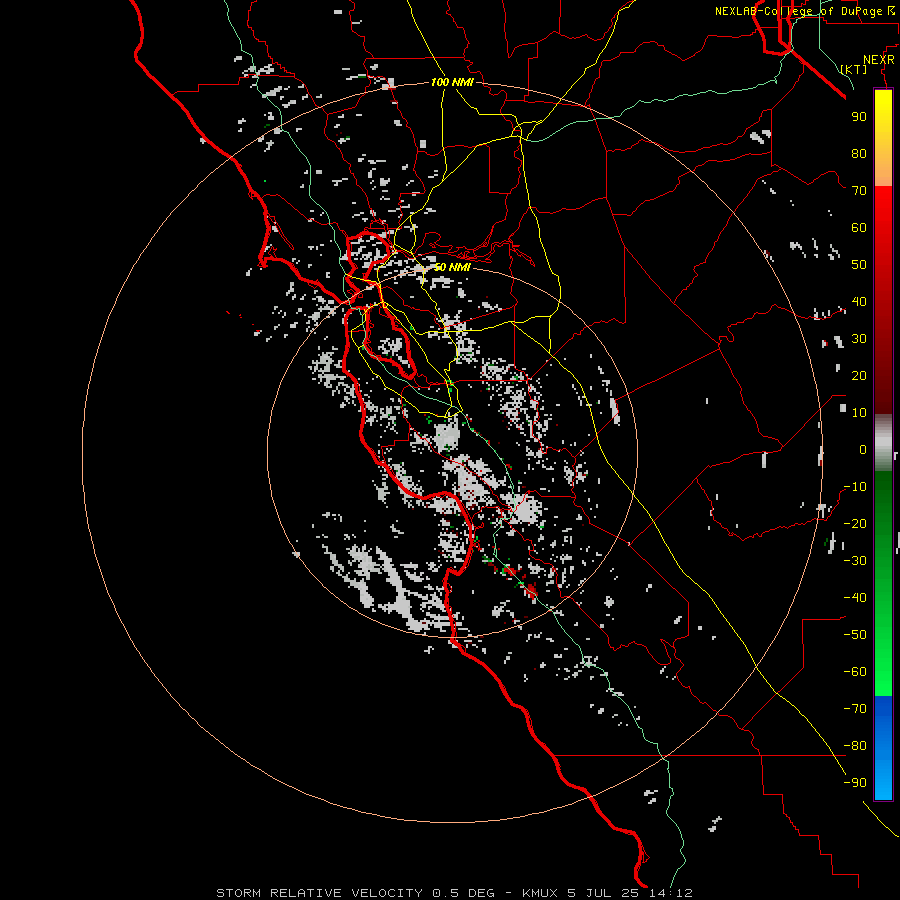Select the 0 value on the velocity scale
Screen dimensions: 900x900
point(863,449)
